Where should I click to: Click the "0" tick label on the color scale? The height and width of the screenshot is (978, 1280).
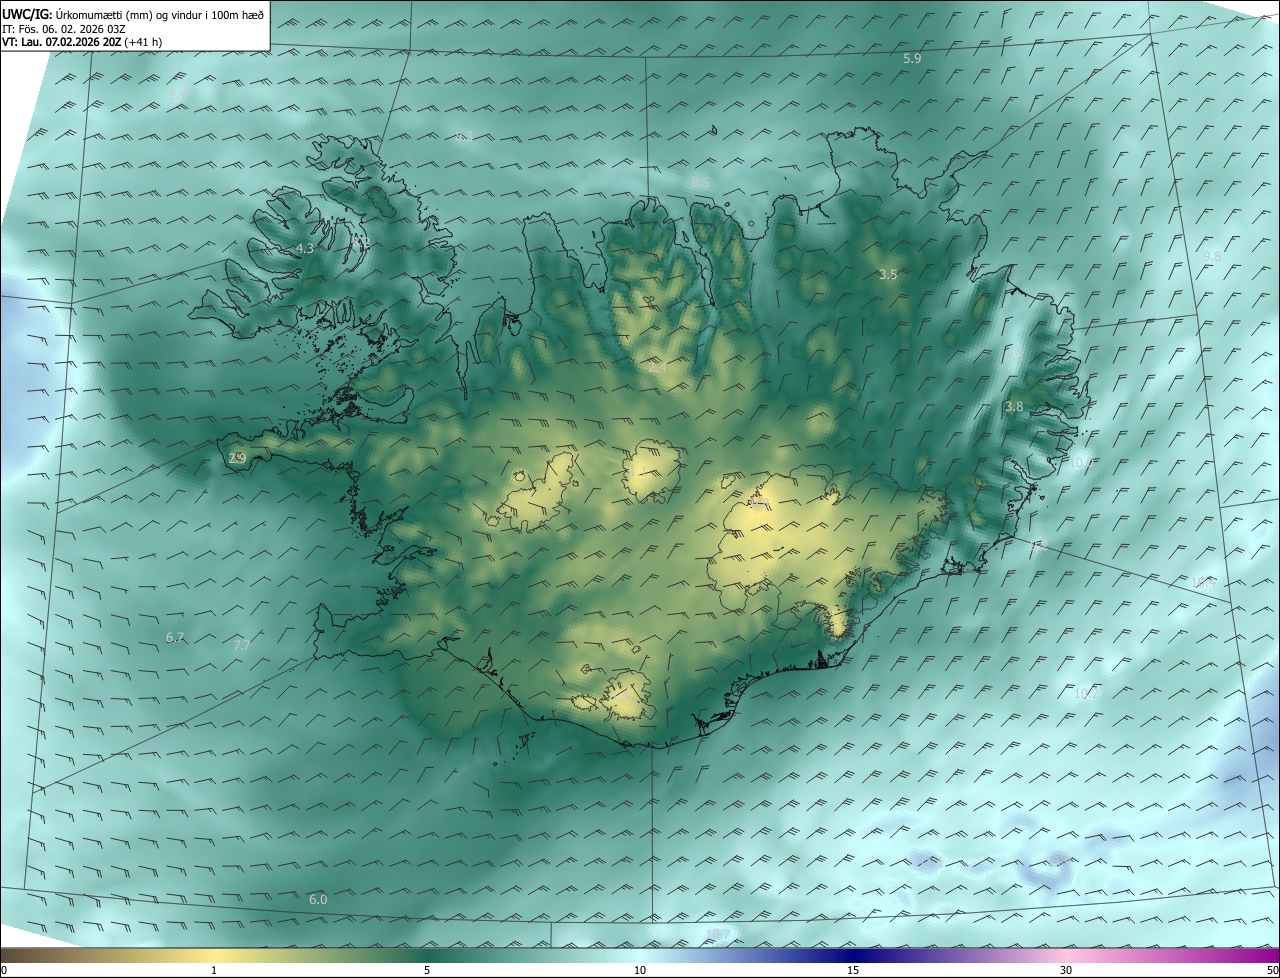tap(4, 970)
